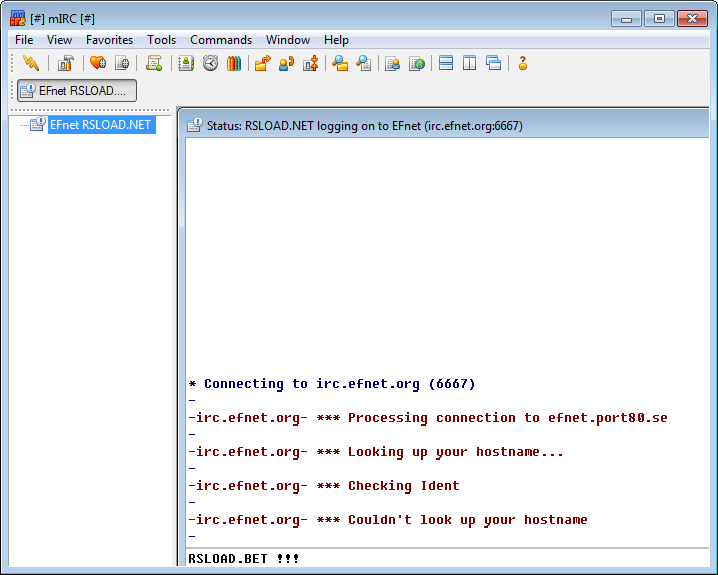Open the File menu
718x575 pixels.
pos(24,40)
